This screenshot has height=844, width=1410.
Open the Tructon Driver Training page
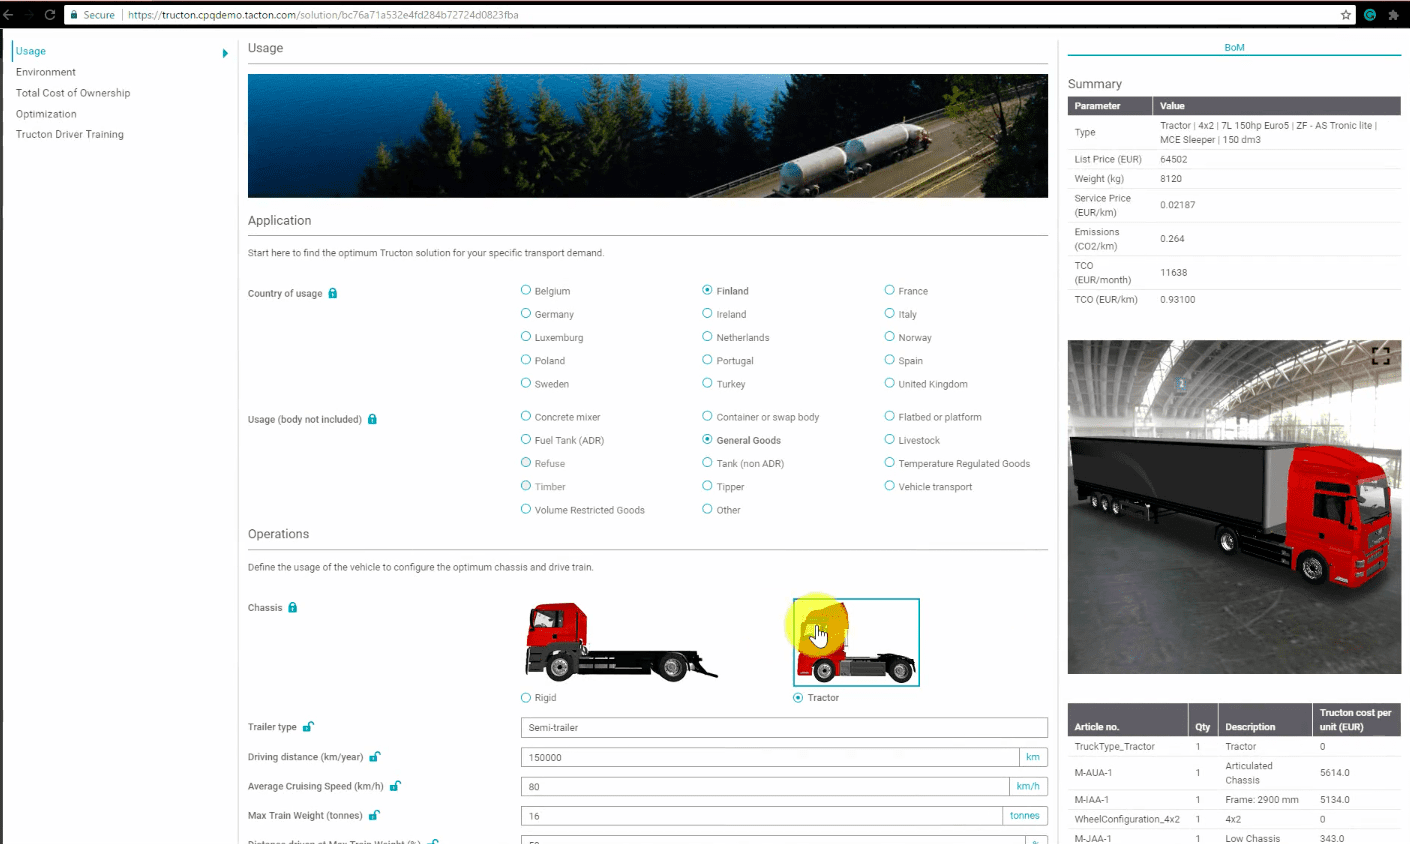70,134
